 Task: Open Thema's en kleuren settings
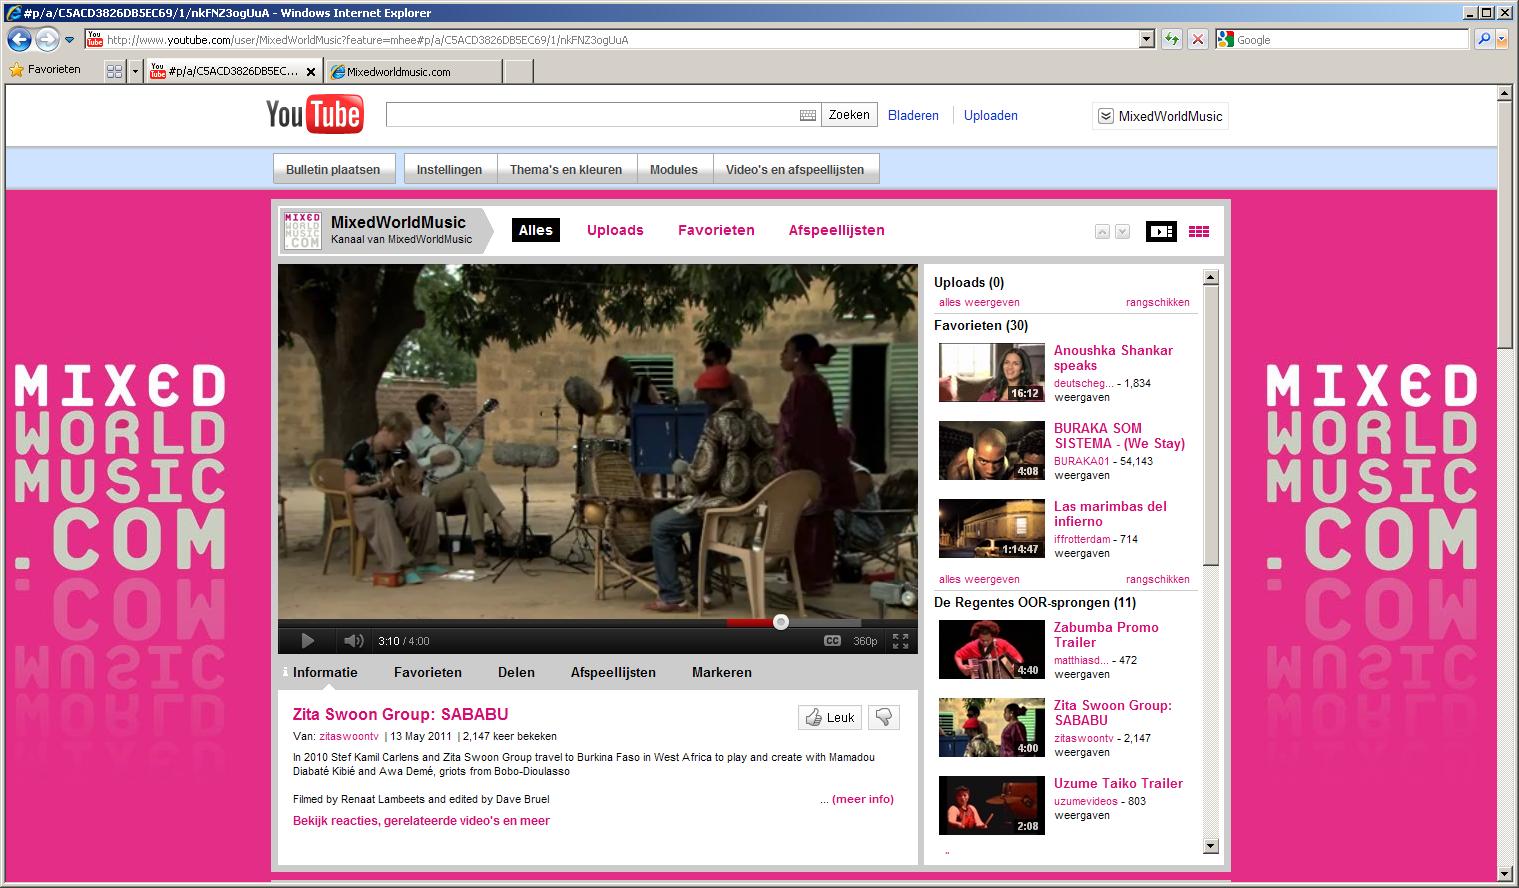pyautogui.click(x=566, y=169)
